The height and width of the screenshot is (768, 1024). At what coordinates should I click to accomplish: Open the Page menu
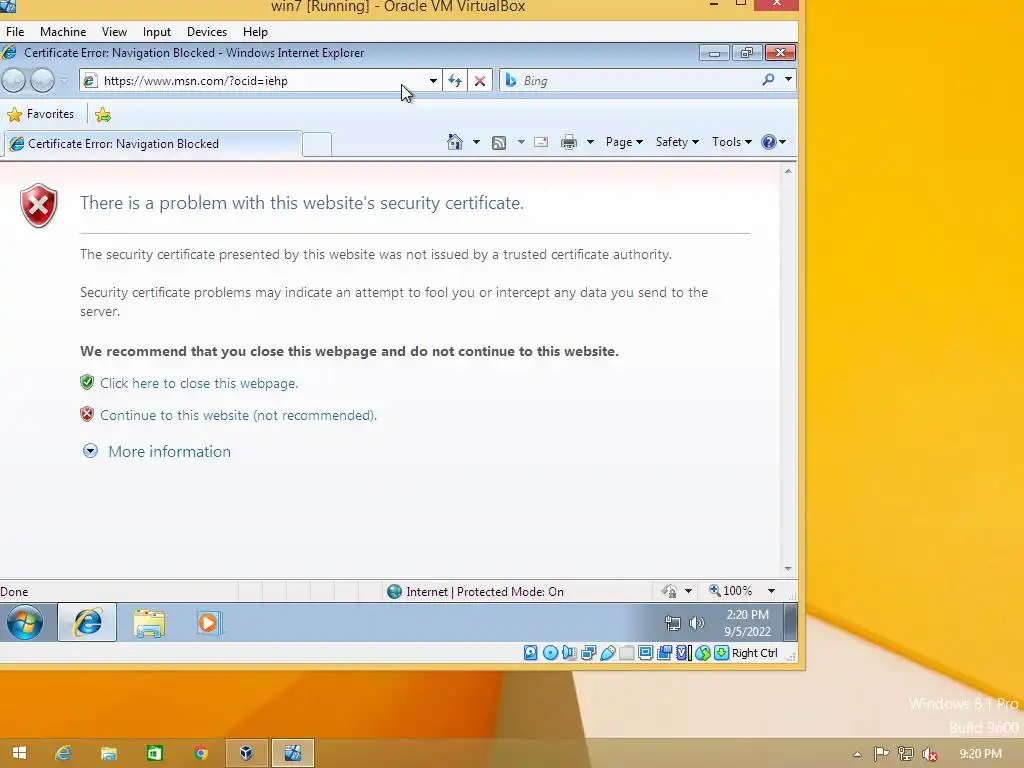(x=624, y=142)
